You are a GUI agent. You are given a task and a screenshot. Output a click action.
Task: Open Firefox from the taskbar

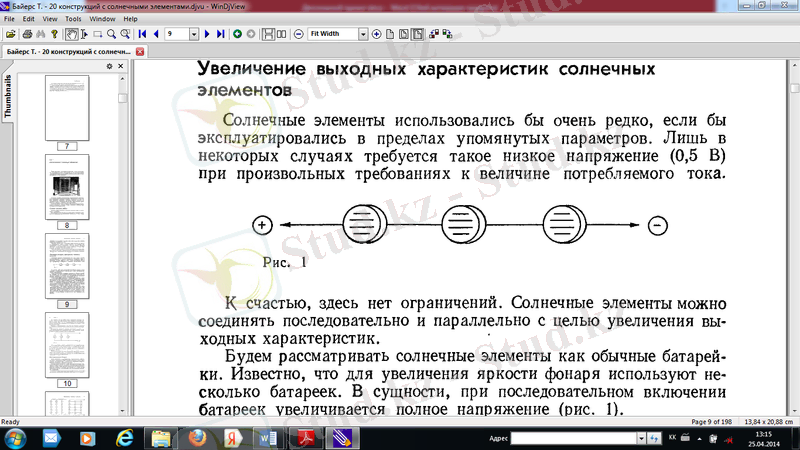click(198, 438)
